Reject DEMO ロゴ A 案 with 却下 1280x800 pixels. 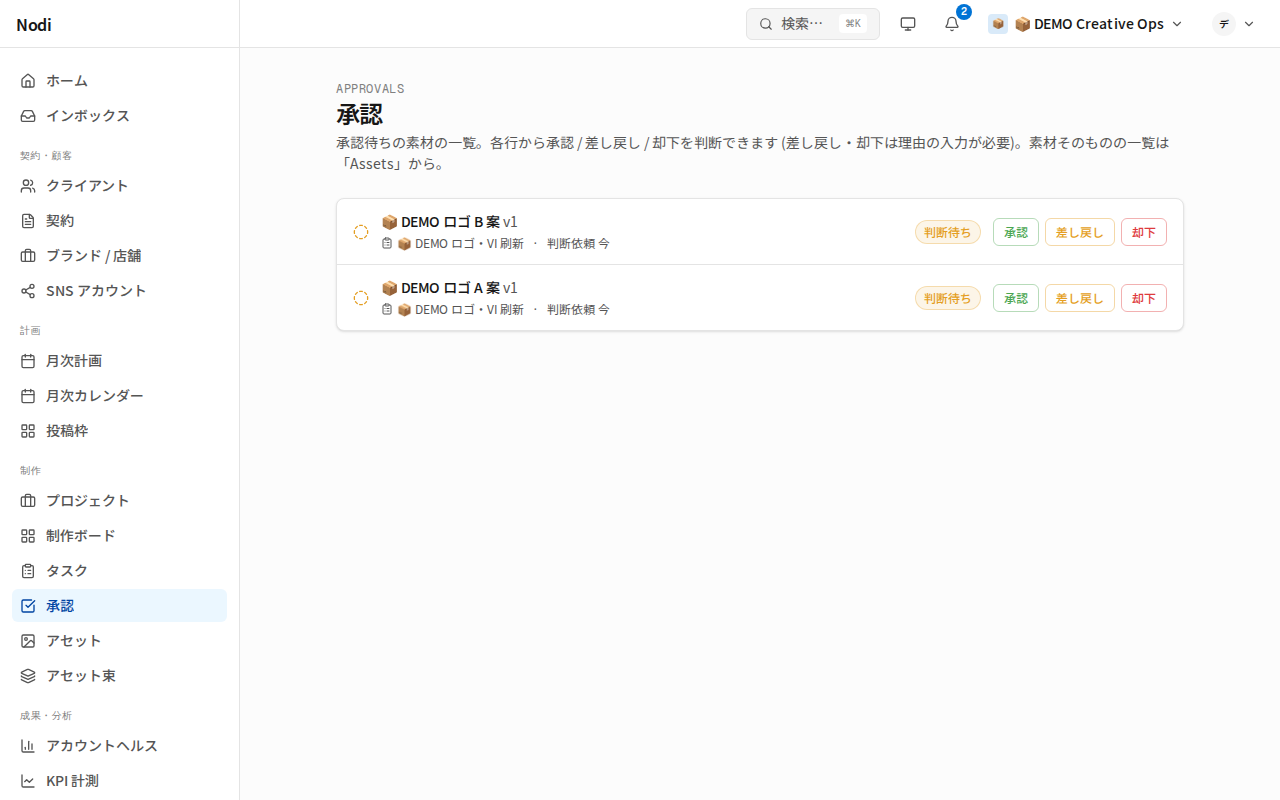(1144, 298)
